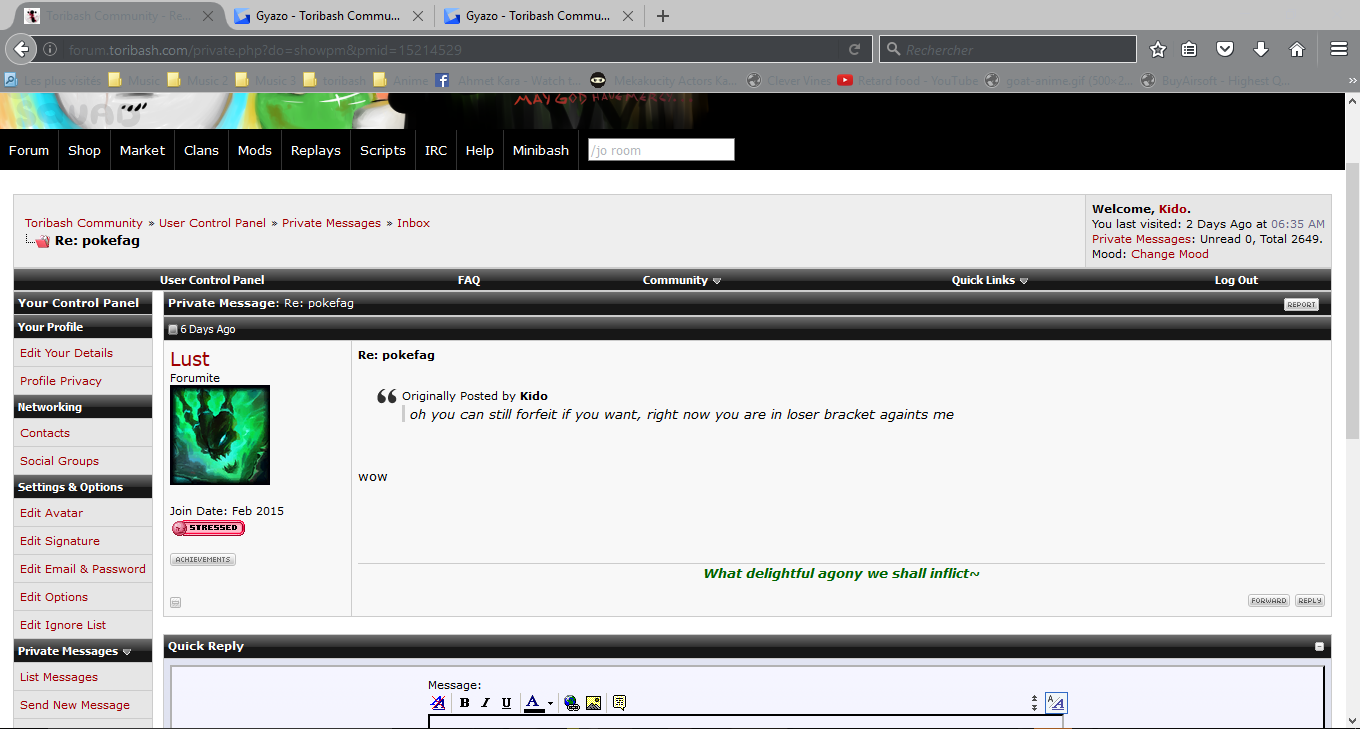Go back with the browser back arrow
Image resolution: width=1360 pixels, height=729 pixels.
coord(22,49)
